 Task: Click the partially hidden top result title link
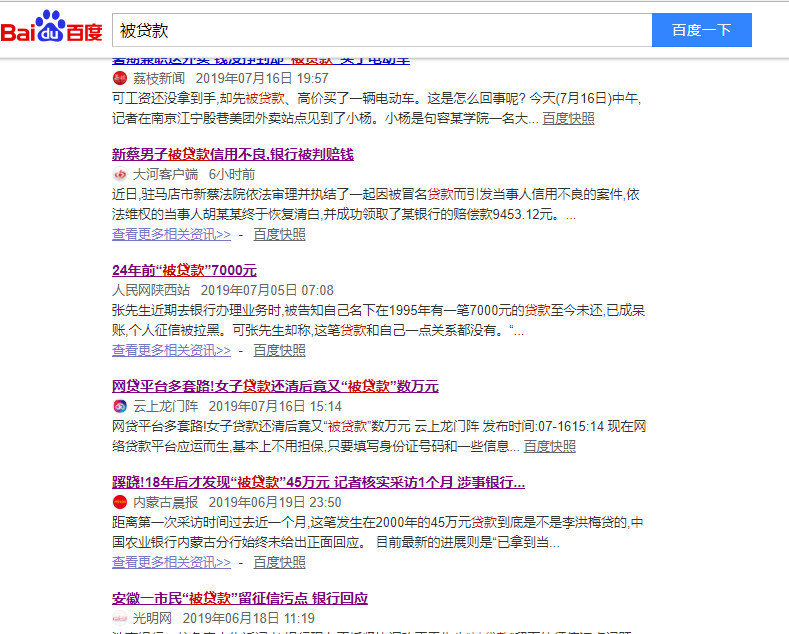[261, 61]
